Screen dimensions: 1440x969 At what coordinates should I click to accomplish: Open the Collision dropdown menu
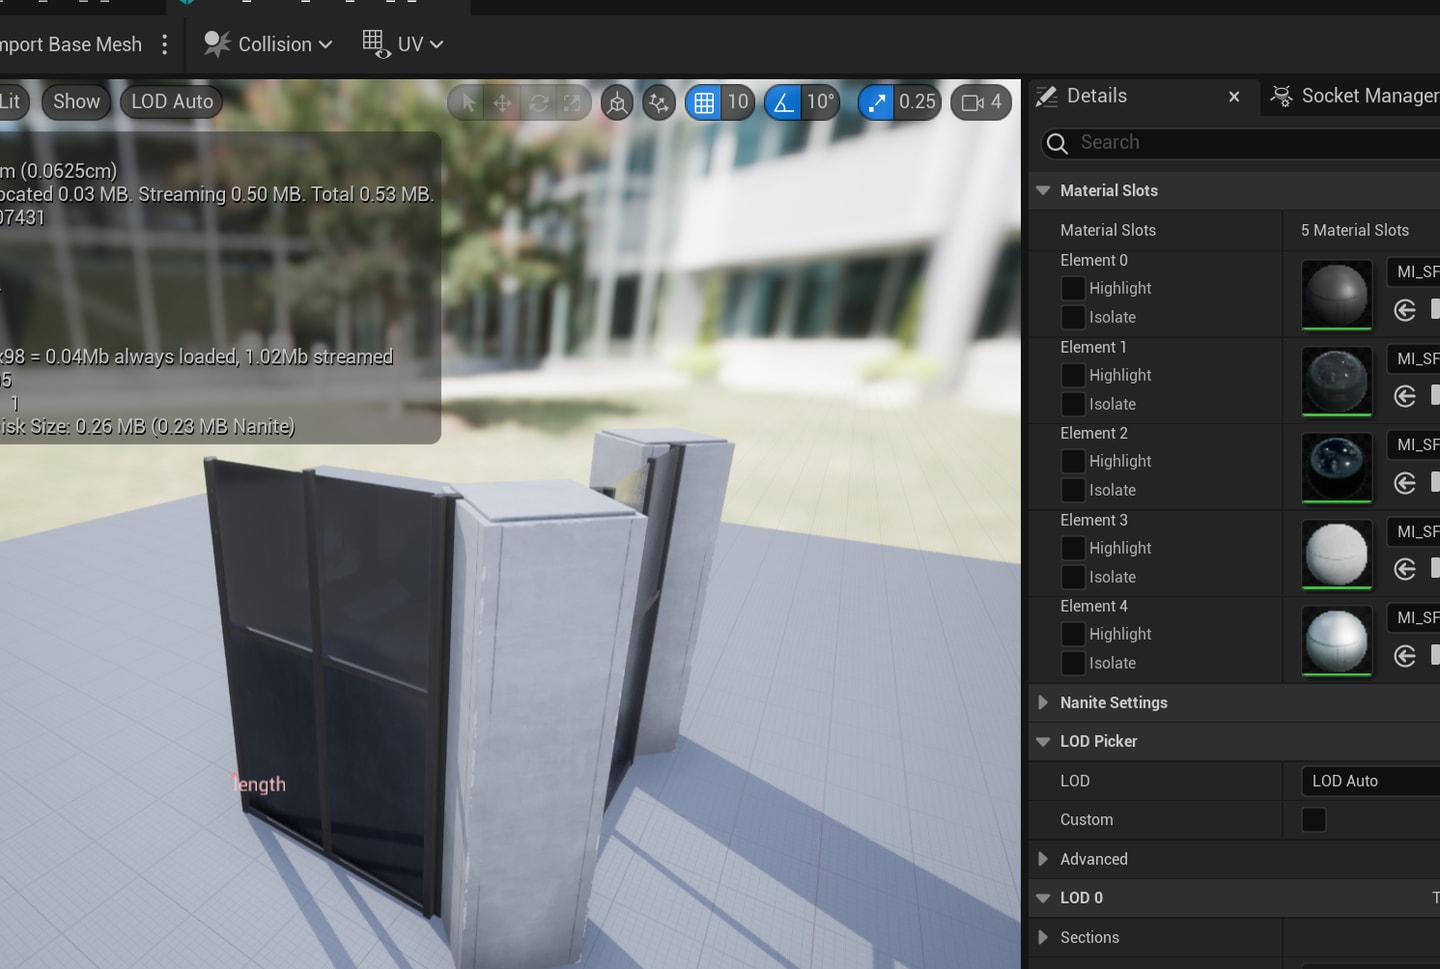click(x=268, y=44)
